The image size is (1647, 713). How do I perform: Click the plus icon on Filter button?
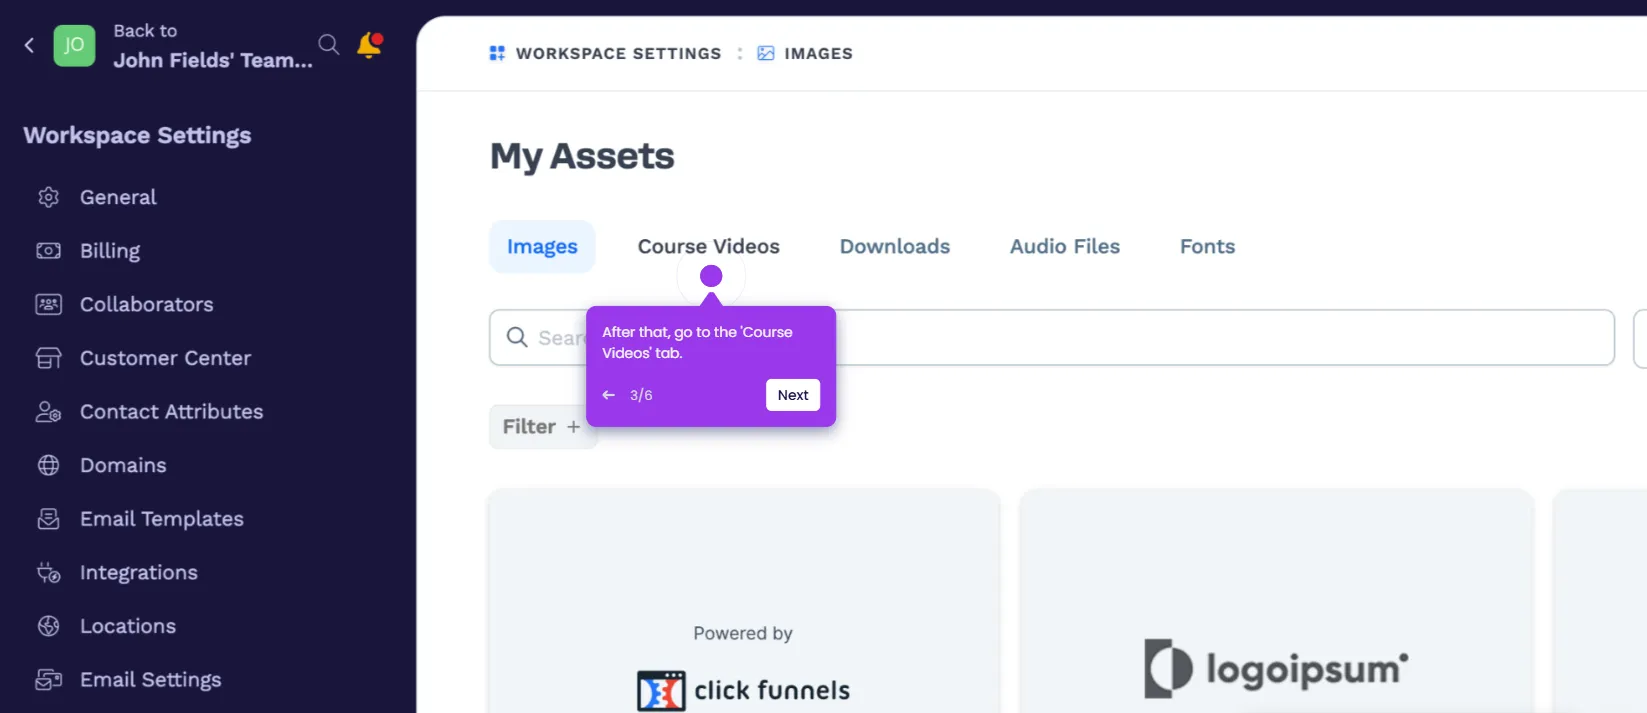(573, 427)
